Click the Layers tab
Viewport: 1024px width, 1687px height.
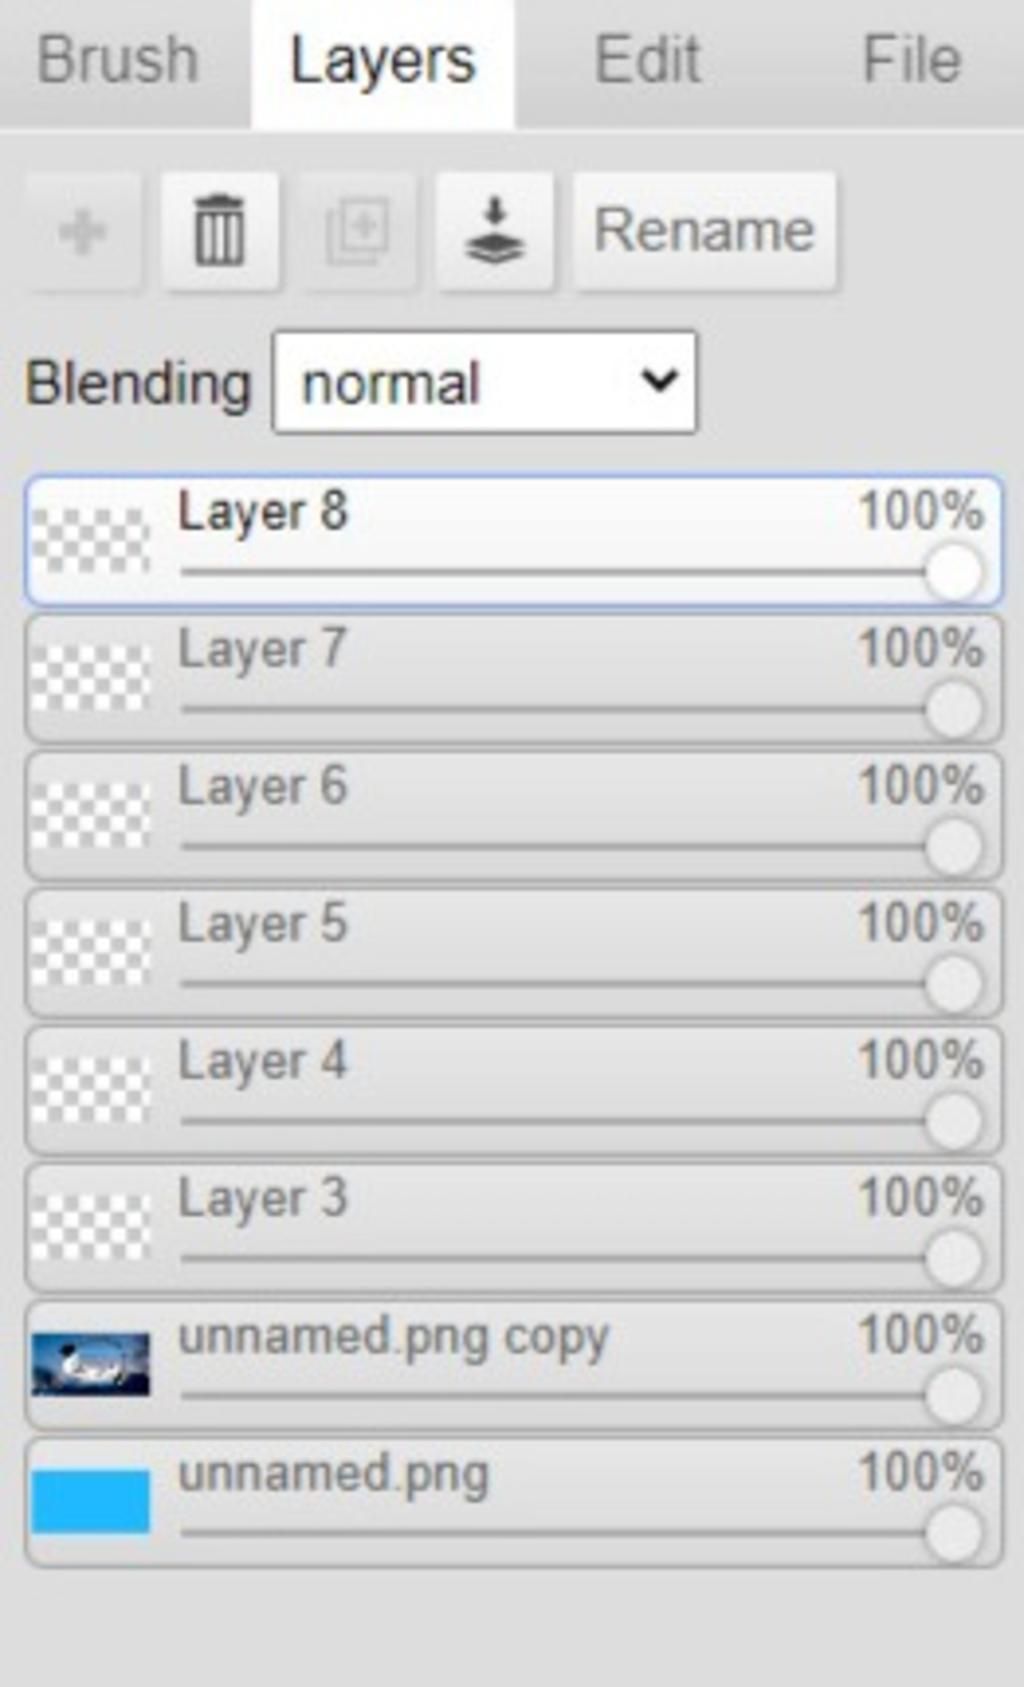click(382, 60)
